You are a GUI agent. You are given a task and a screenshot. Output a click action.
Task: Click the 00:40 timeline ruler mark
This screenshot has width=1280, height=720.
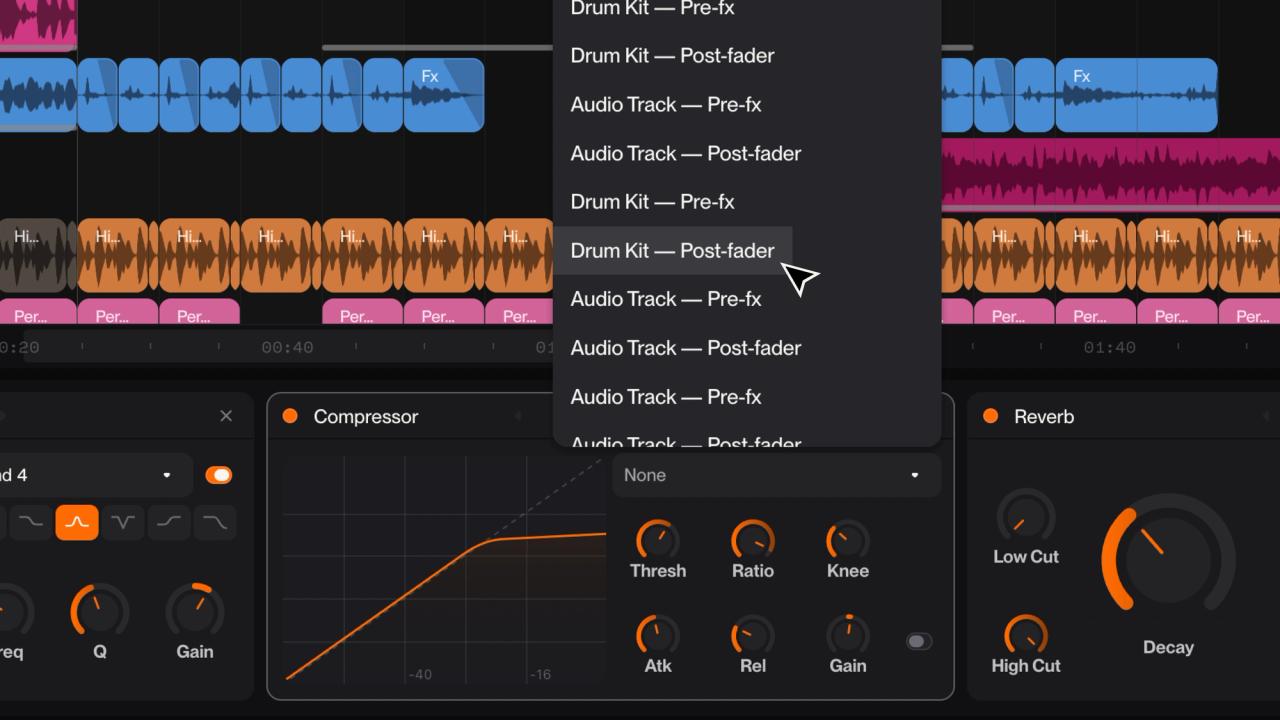pyautogui.click(x=287, y=348)
